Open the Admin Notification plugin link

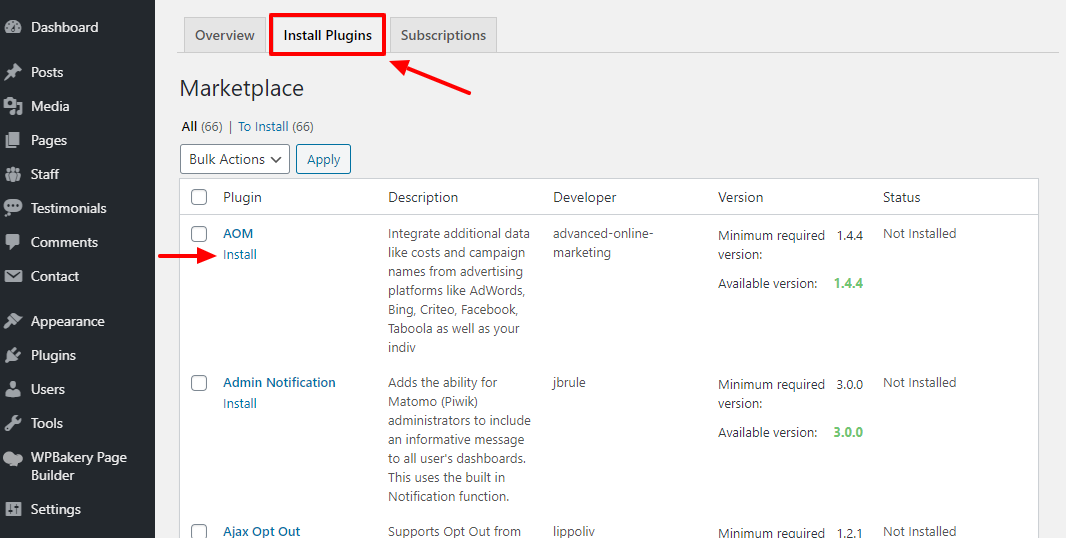(x=279, y=382)
